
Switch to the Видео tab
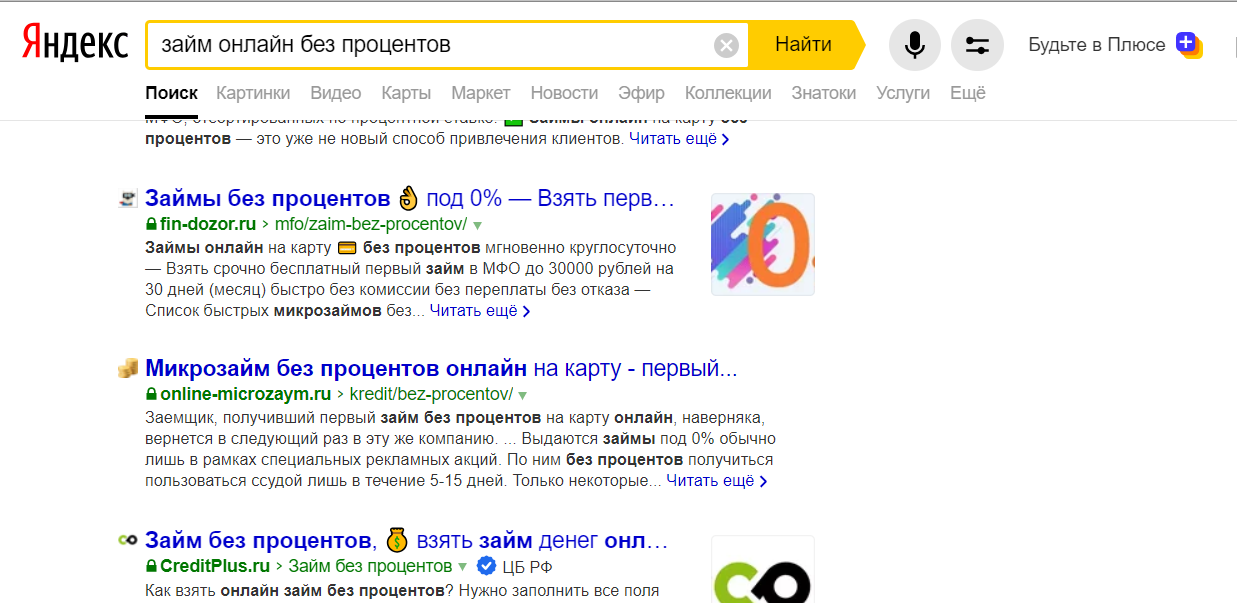(336, 93)
